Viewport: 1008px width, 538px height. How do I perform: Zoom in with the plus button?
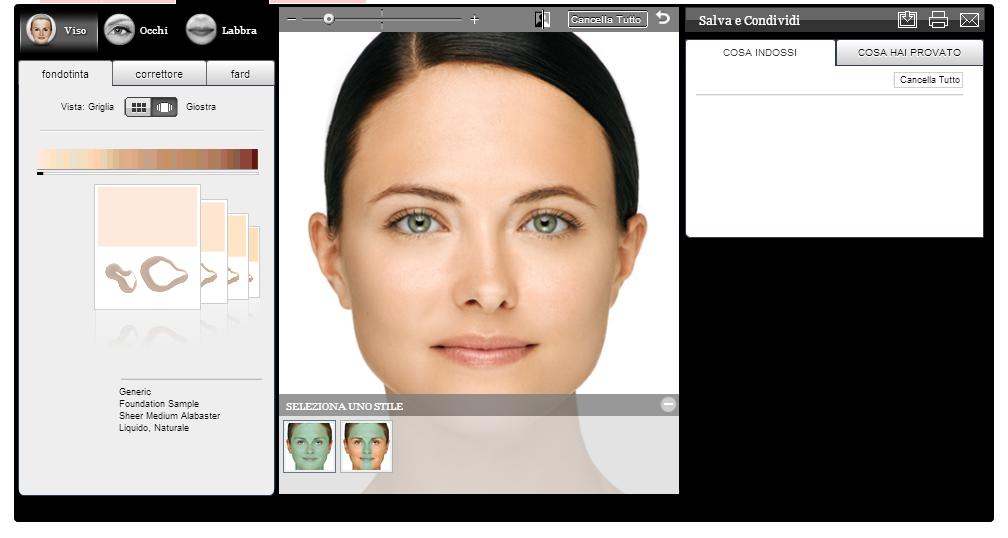[474, 19]
